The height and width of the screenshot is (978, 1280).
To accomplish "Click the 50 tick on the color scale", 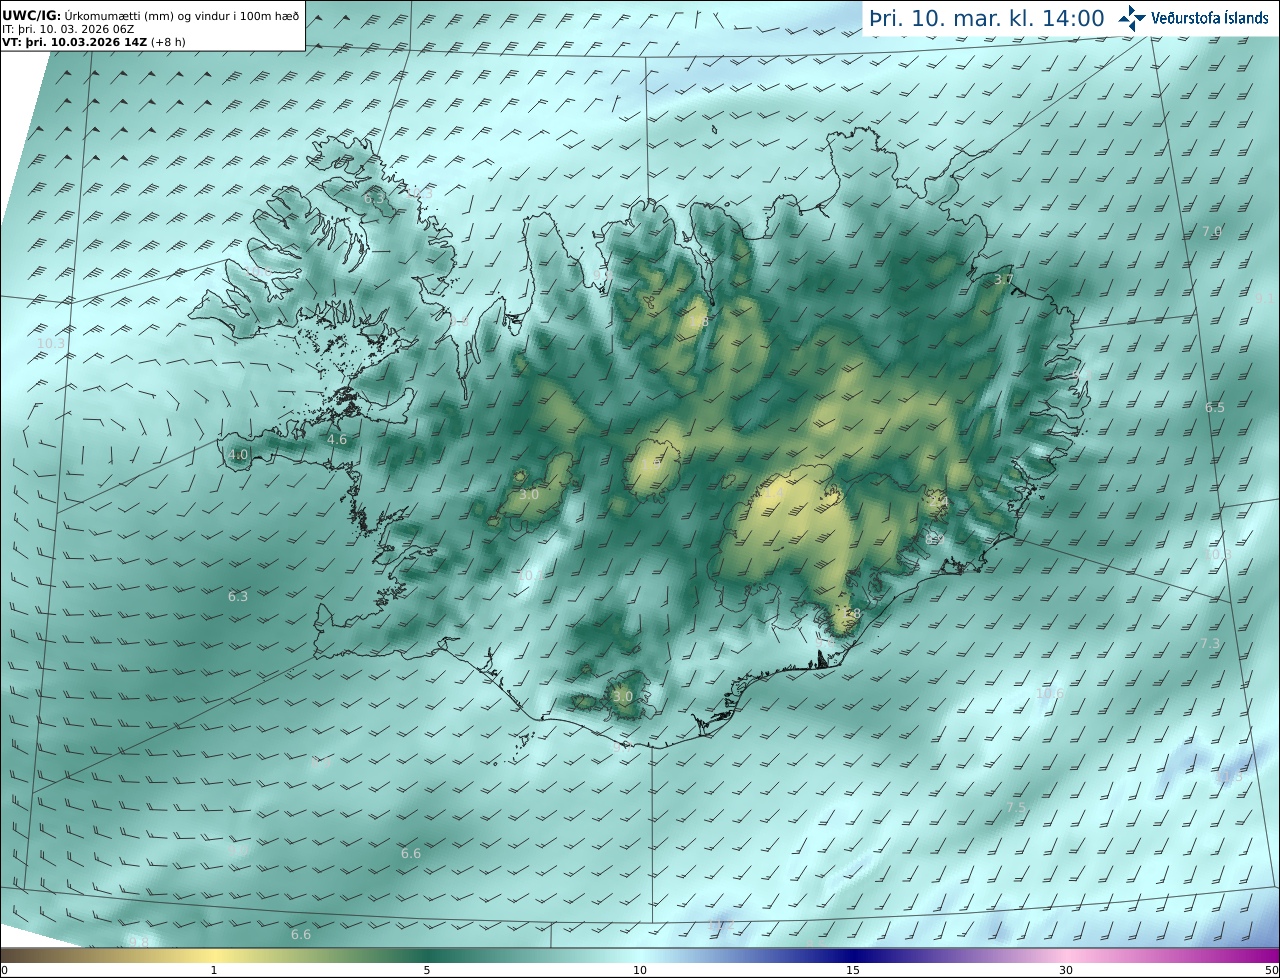I will click(1271, 970).
